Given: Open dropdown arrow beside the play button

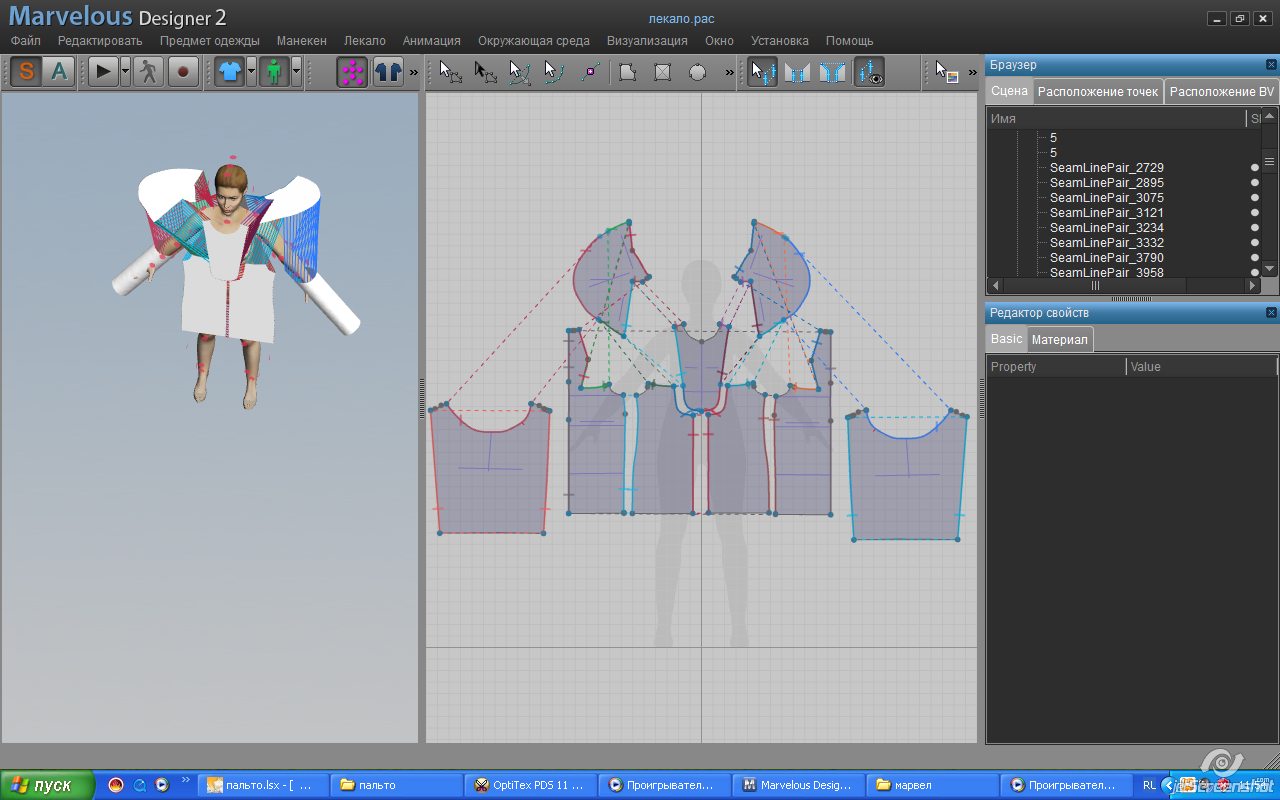Looking at the screenshot, I should [125, 72].
